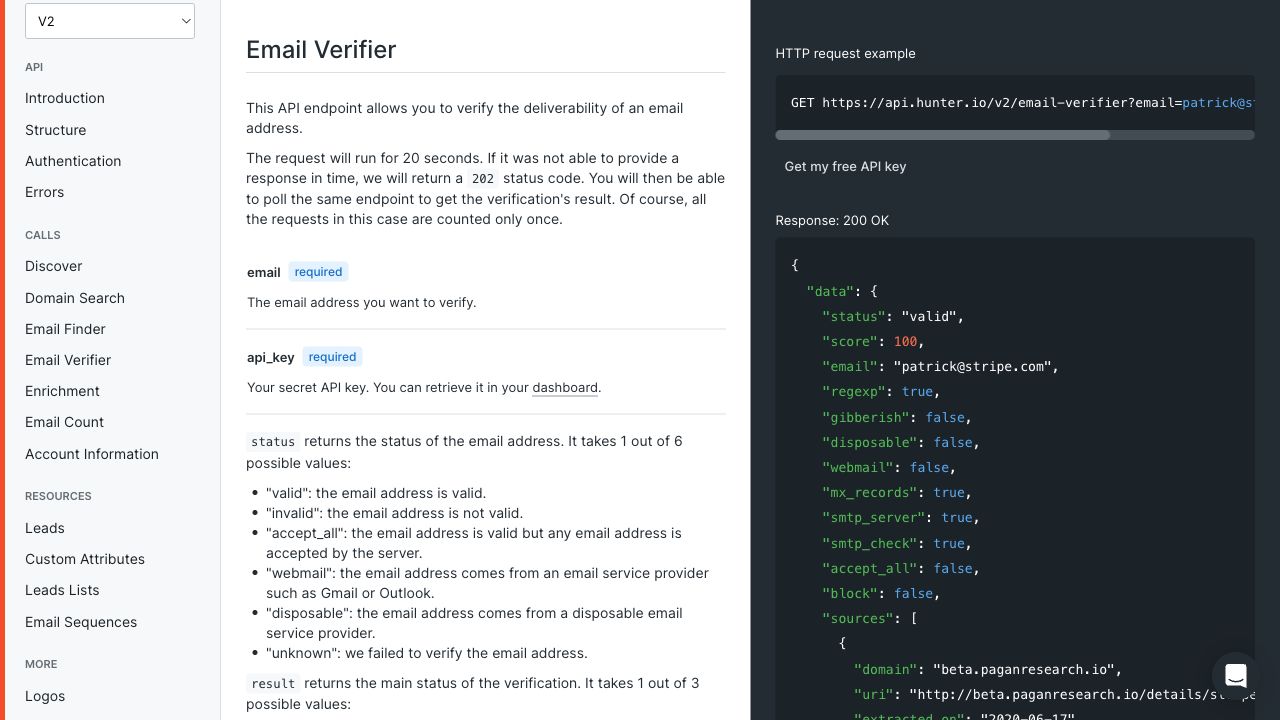
Task: Click the "disposable" key in the JSON response
Action: click(870, 442)
